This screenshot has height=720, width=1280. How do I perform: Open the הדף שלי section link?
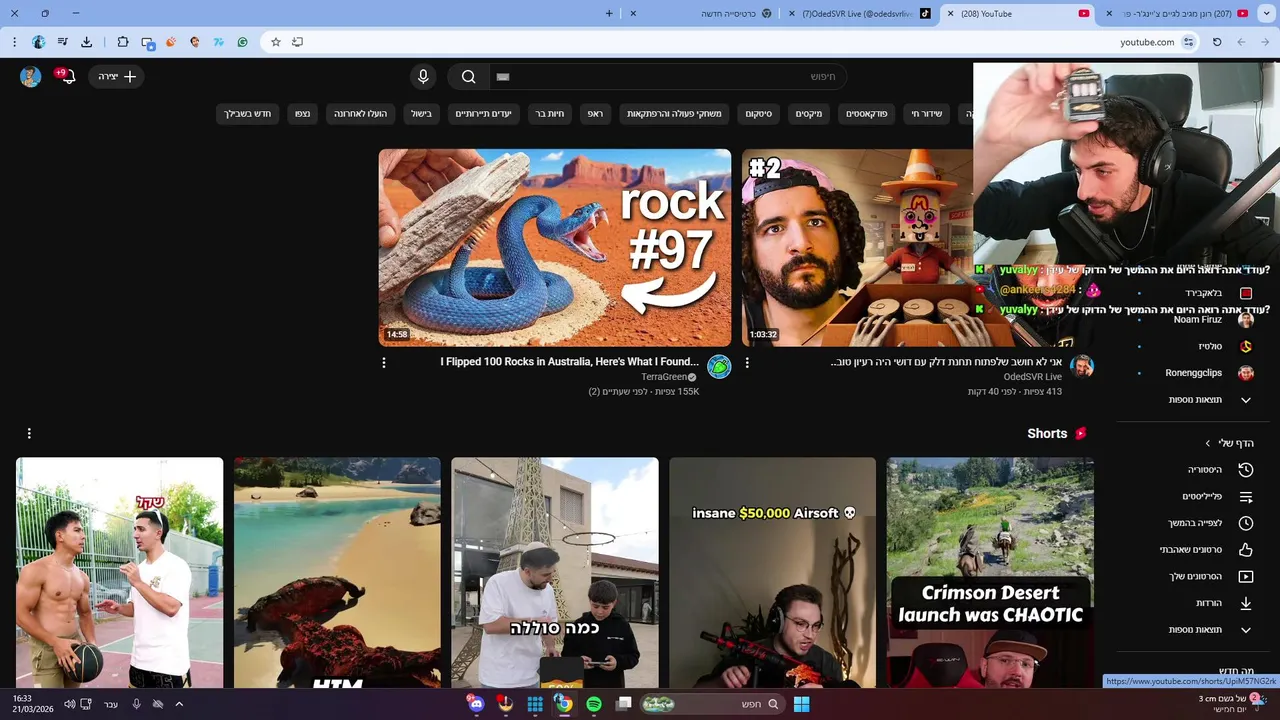tap(1230, 443)
